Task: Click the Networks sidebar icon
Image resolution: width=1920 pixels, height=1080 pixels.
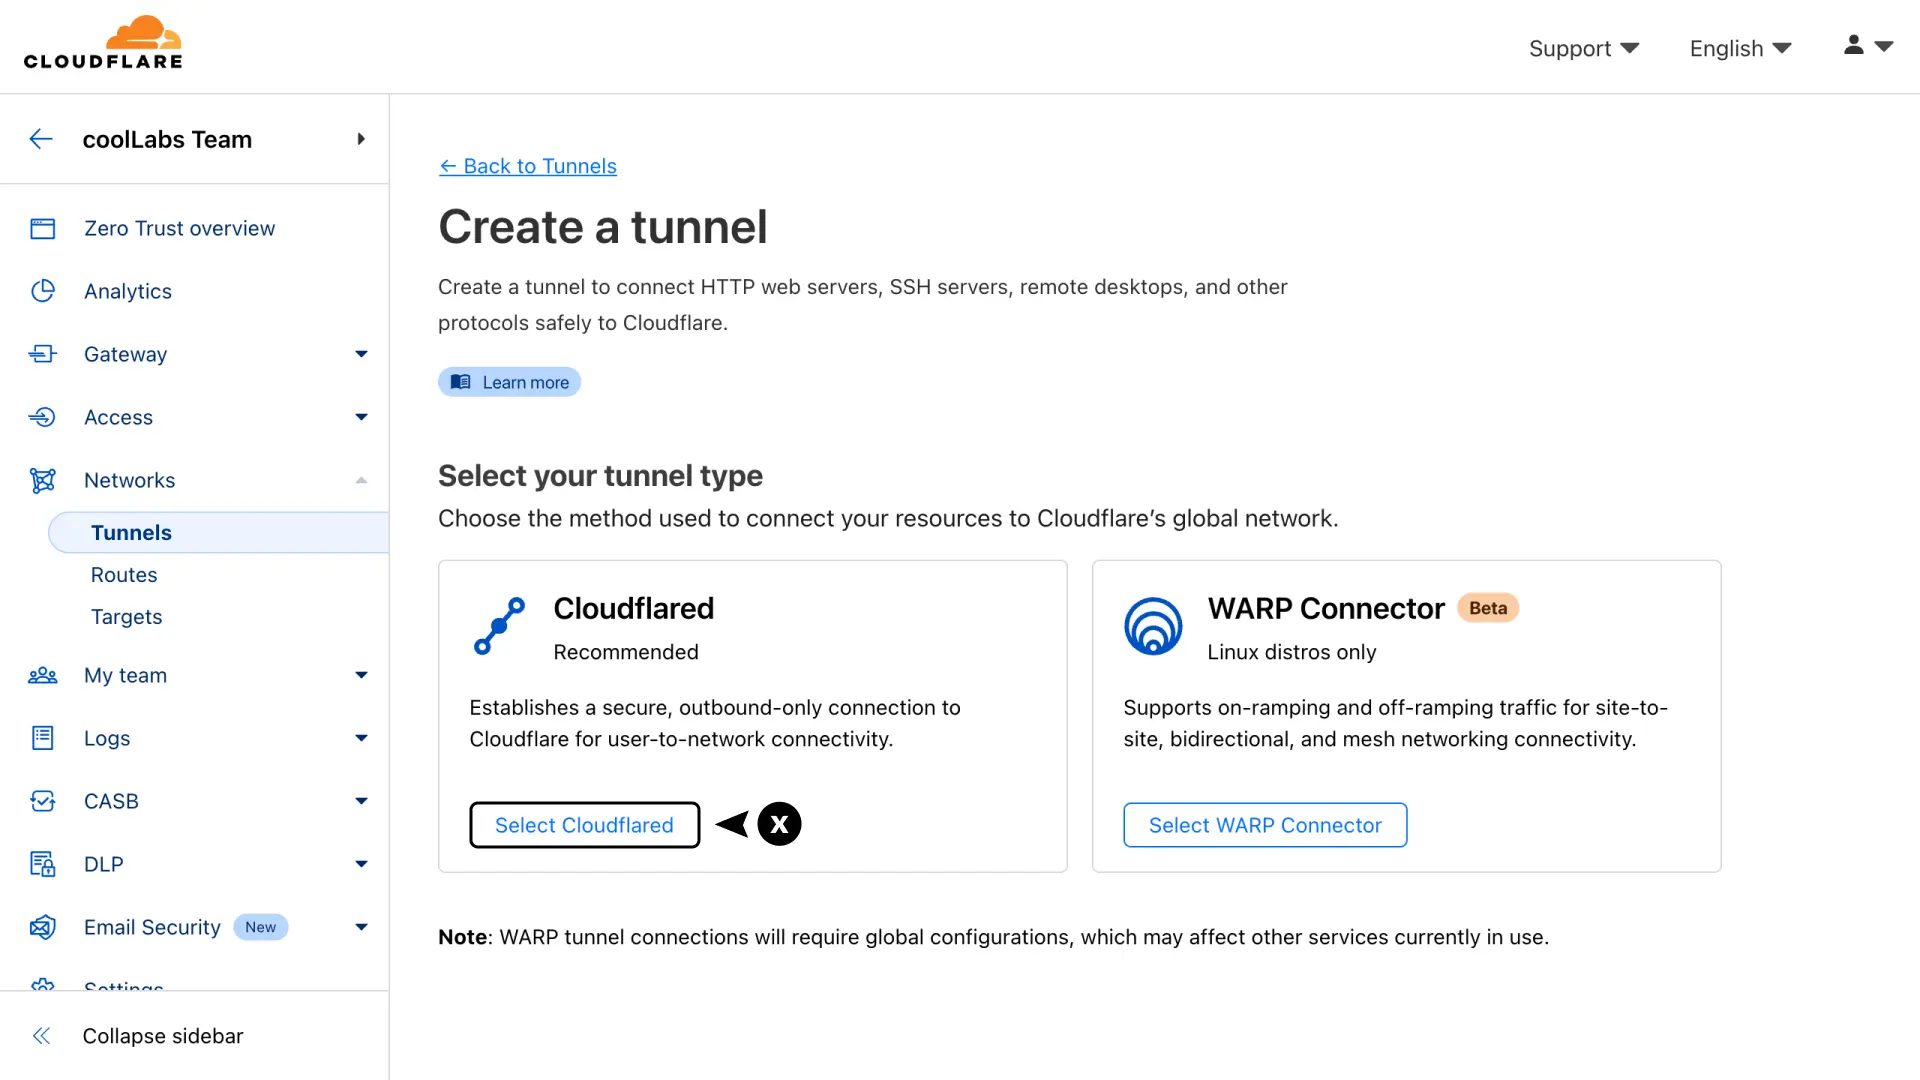Action: 42,480
